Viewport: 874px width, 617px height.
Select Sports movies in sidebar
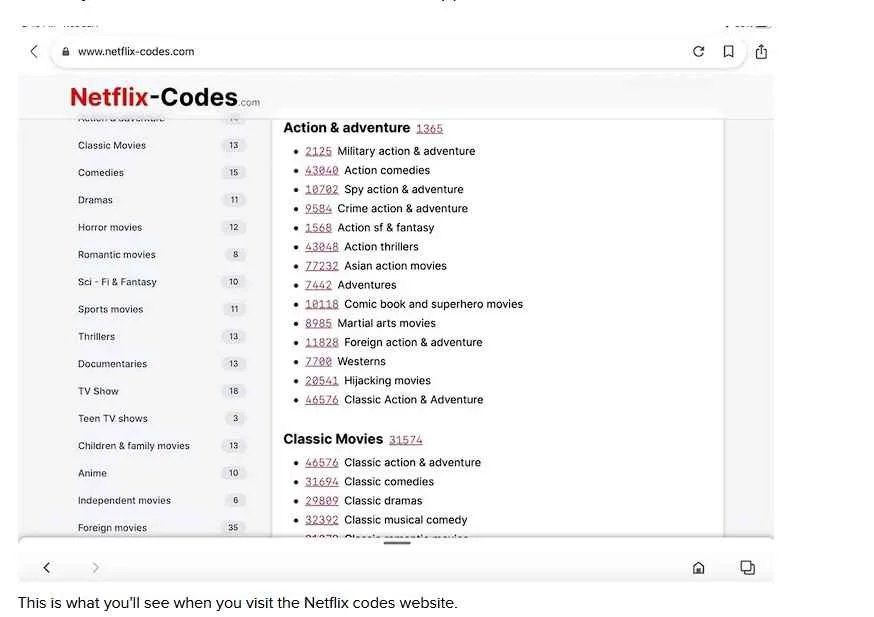[x=110, y=309]
